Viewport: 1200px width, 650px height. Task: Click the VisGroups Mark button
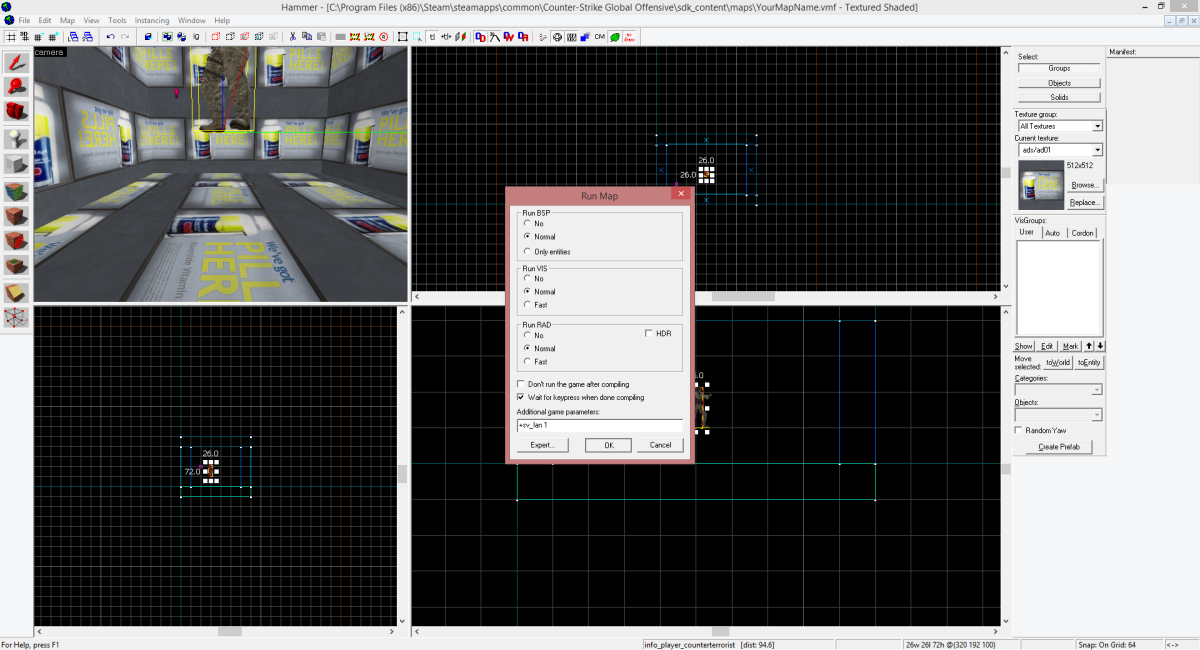coord(1070,346)
